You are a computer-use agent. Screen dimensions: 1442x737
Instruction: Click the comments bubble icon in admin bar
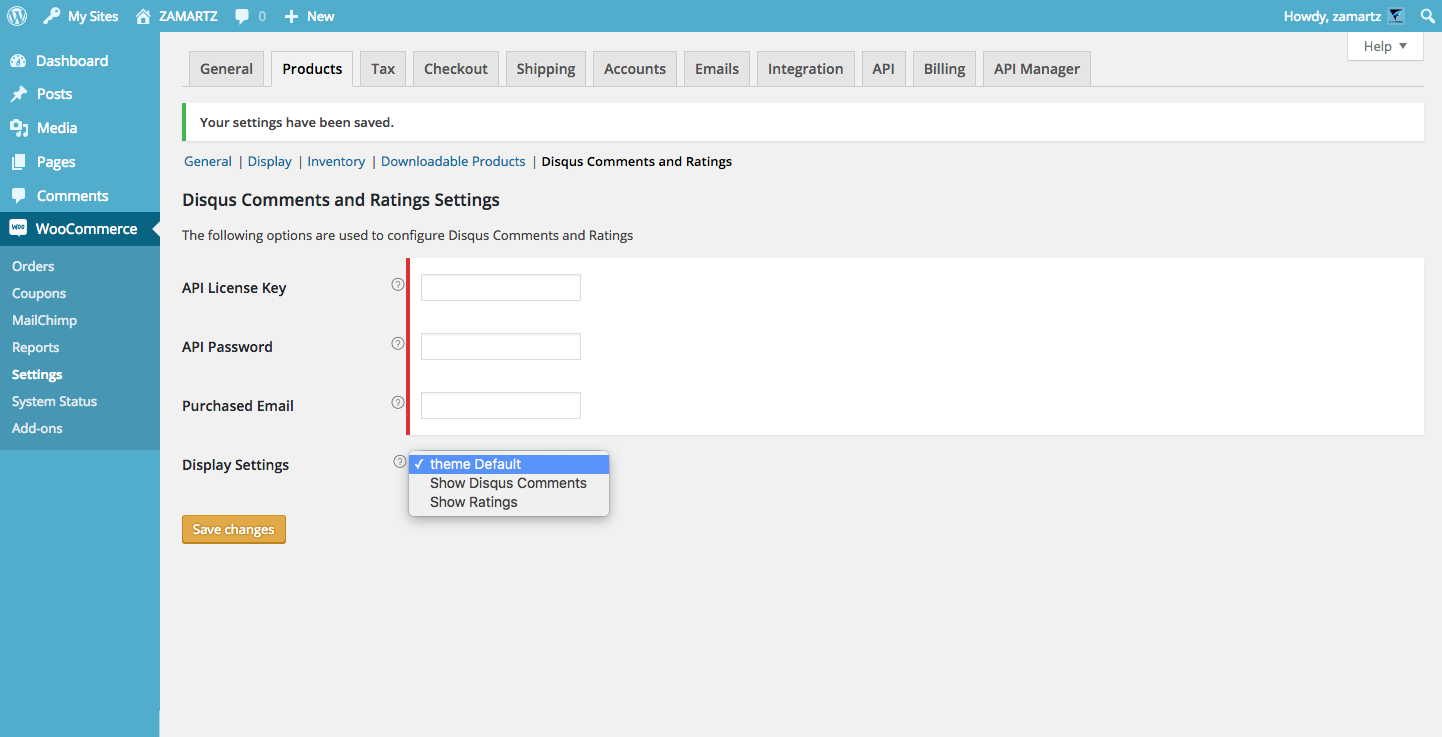pos(242,16)
